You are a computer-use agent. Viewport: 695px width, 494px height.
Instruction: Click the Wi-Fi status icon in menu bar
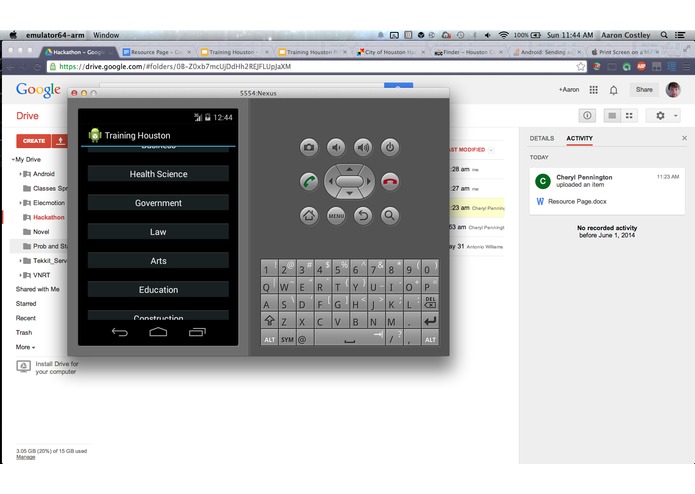pos(503,35)
